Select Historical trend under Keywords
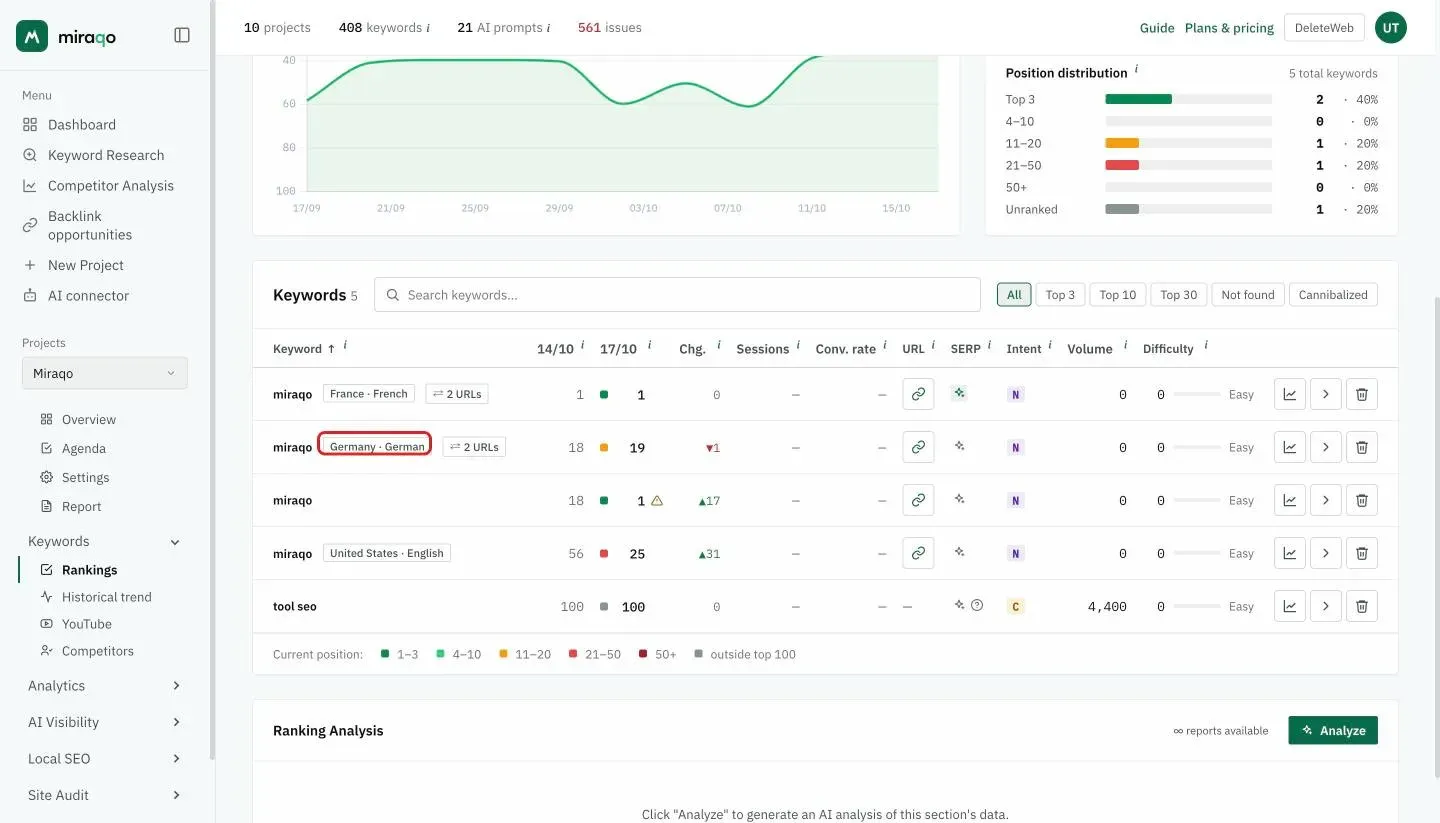This screenshot has height=823, width=1440. pos(107,597)
